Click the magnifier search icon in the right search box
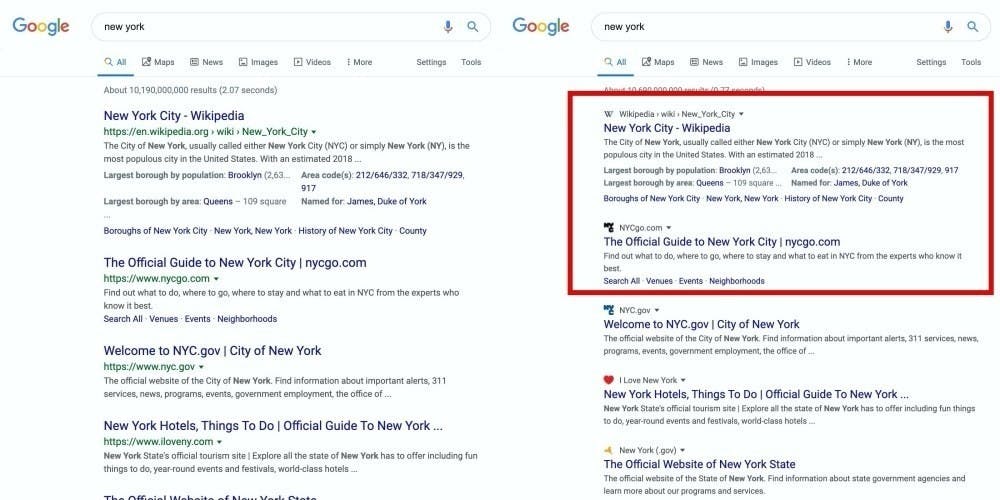 973,27
